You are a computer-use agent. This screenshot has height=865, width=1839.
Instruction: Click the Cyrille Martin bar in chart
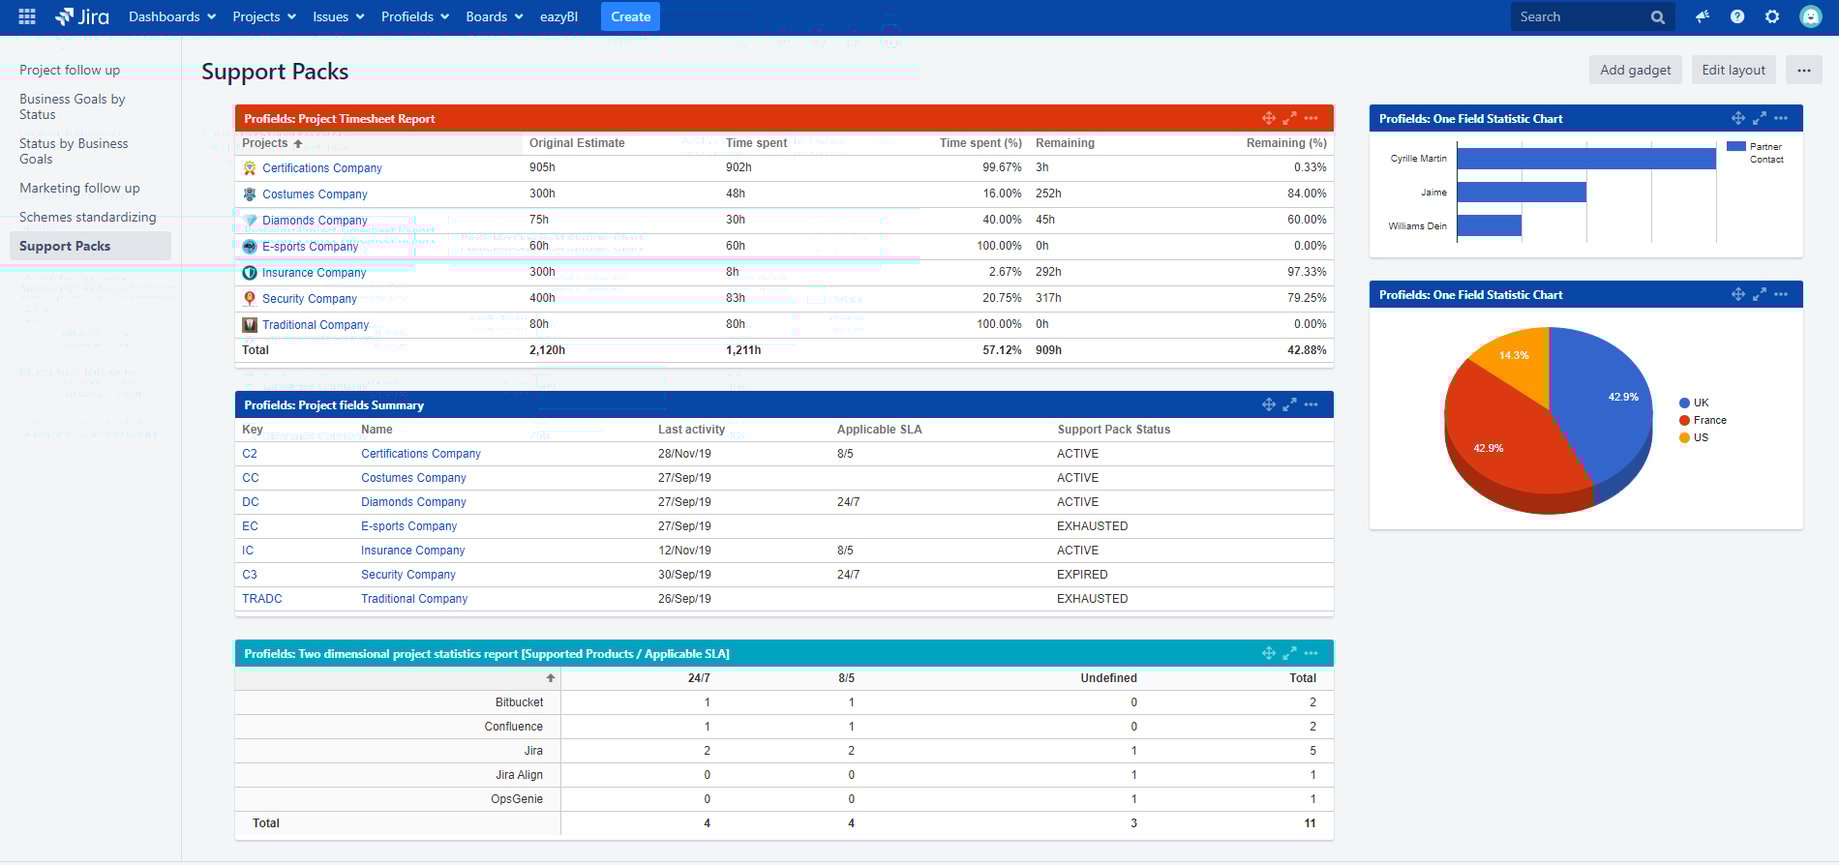point(1586,158)
